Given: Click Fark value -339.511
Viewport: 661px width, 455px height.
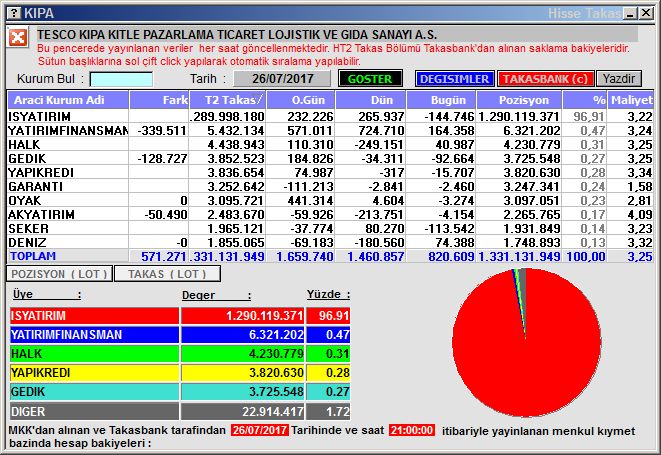Looking at the screenshot, I should click(162, 131).
